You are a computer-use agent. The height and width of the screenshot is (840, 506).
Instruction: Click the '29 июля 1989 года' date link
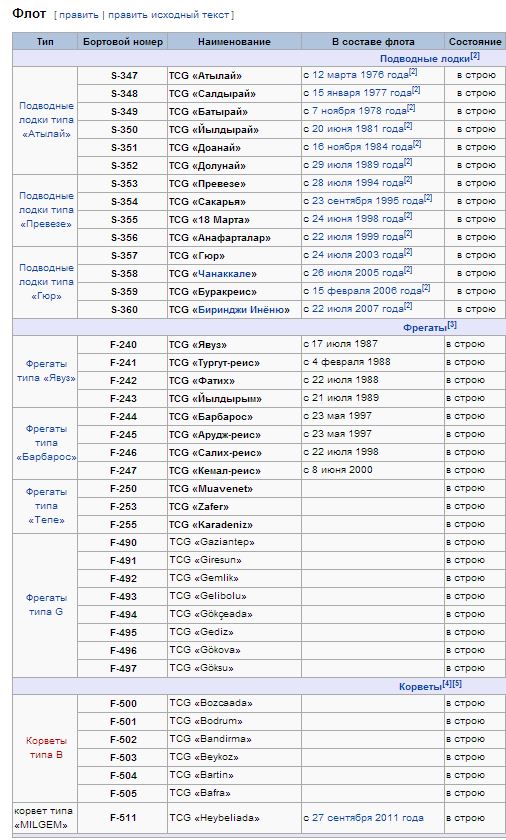pos(358,165)
